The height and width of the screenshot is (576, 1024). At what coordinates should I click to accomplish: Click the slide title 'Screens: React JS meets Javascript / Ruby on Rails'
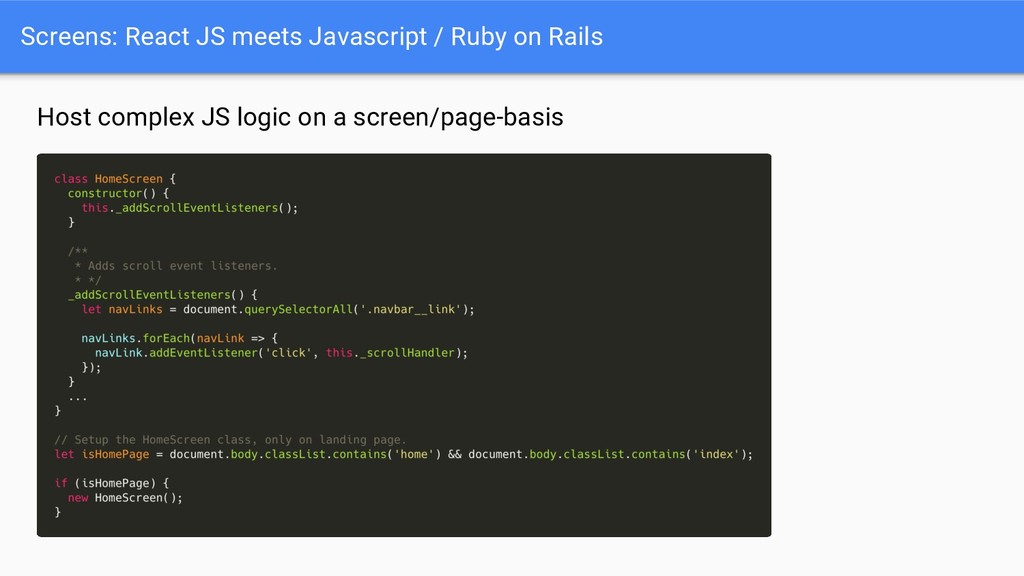(312, 37)
